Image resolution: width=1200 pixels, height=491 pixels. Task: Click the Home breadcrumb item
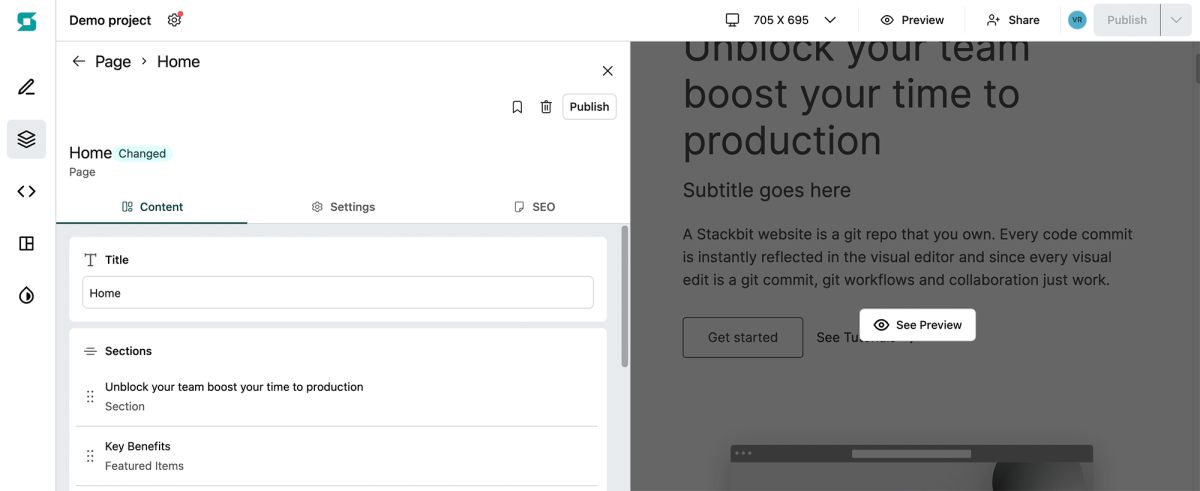(178, 61)
